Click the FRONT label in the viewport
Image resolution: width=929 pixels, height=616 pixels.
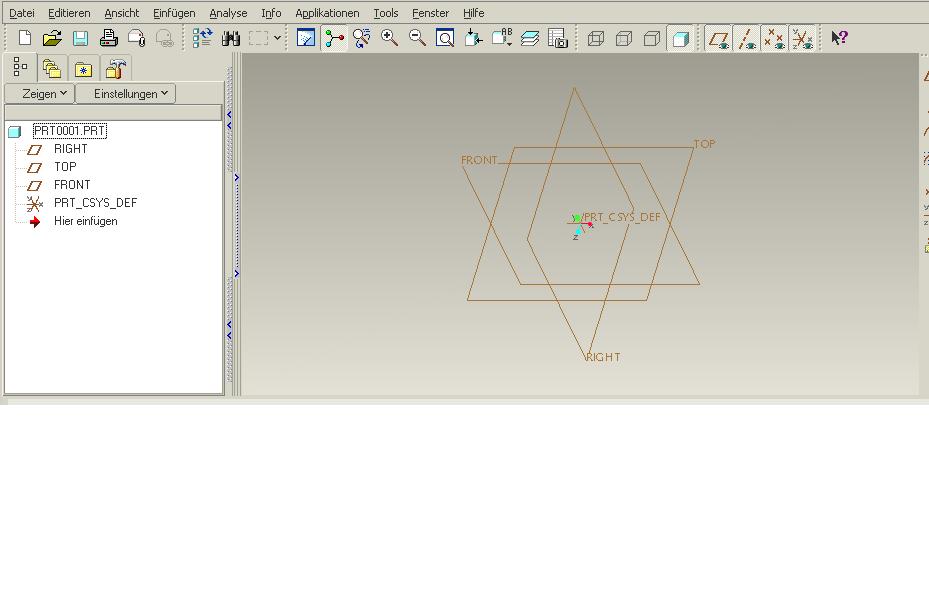click(479, 160)
